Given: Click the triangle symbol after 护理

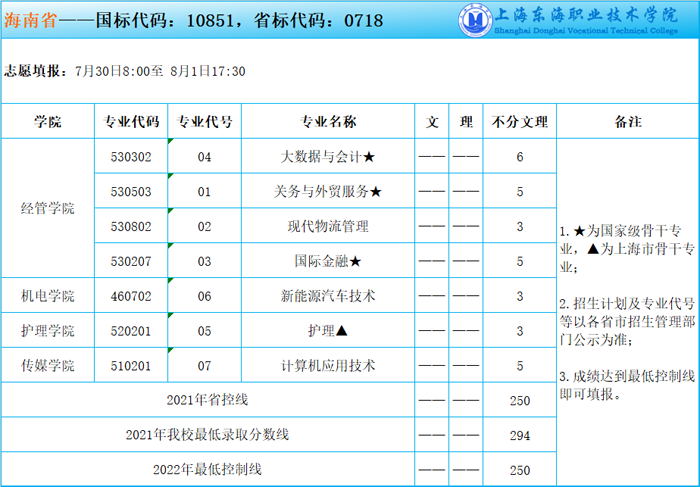Looking at the screenshot, I should (342, 331).
